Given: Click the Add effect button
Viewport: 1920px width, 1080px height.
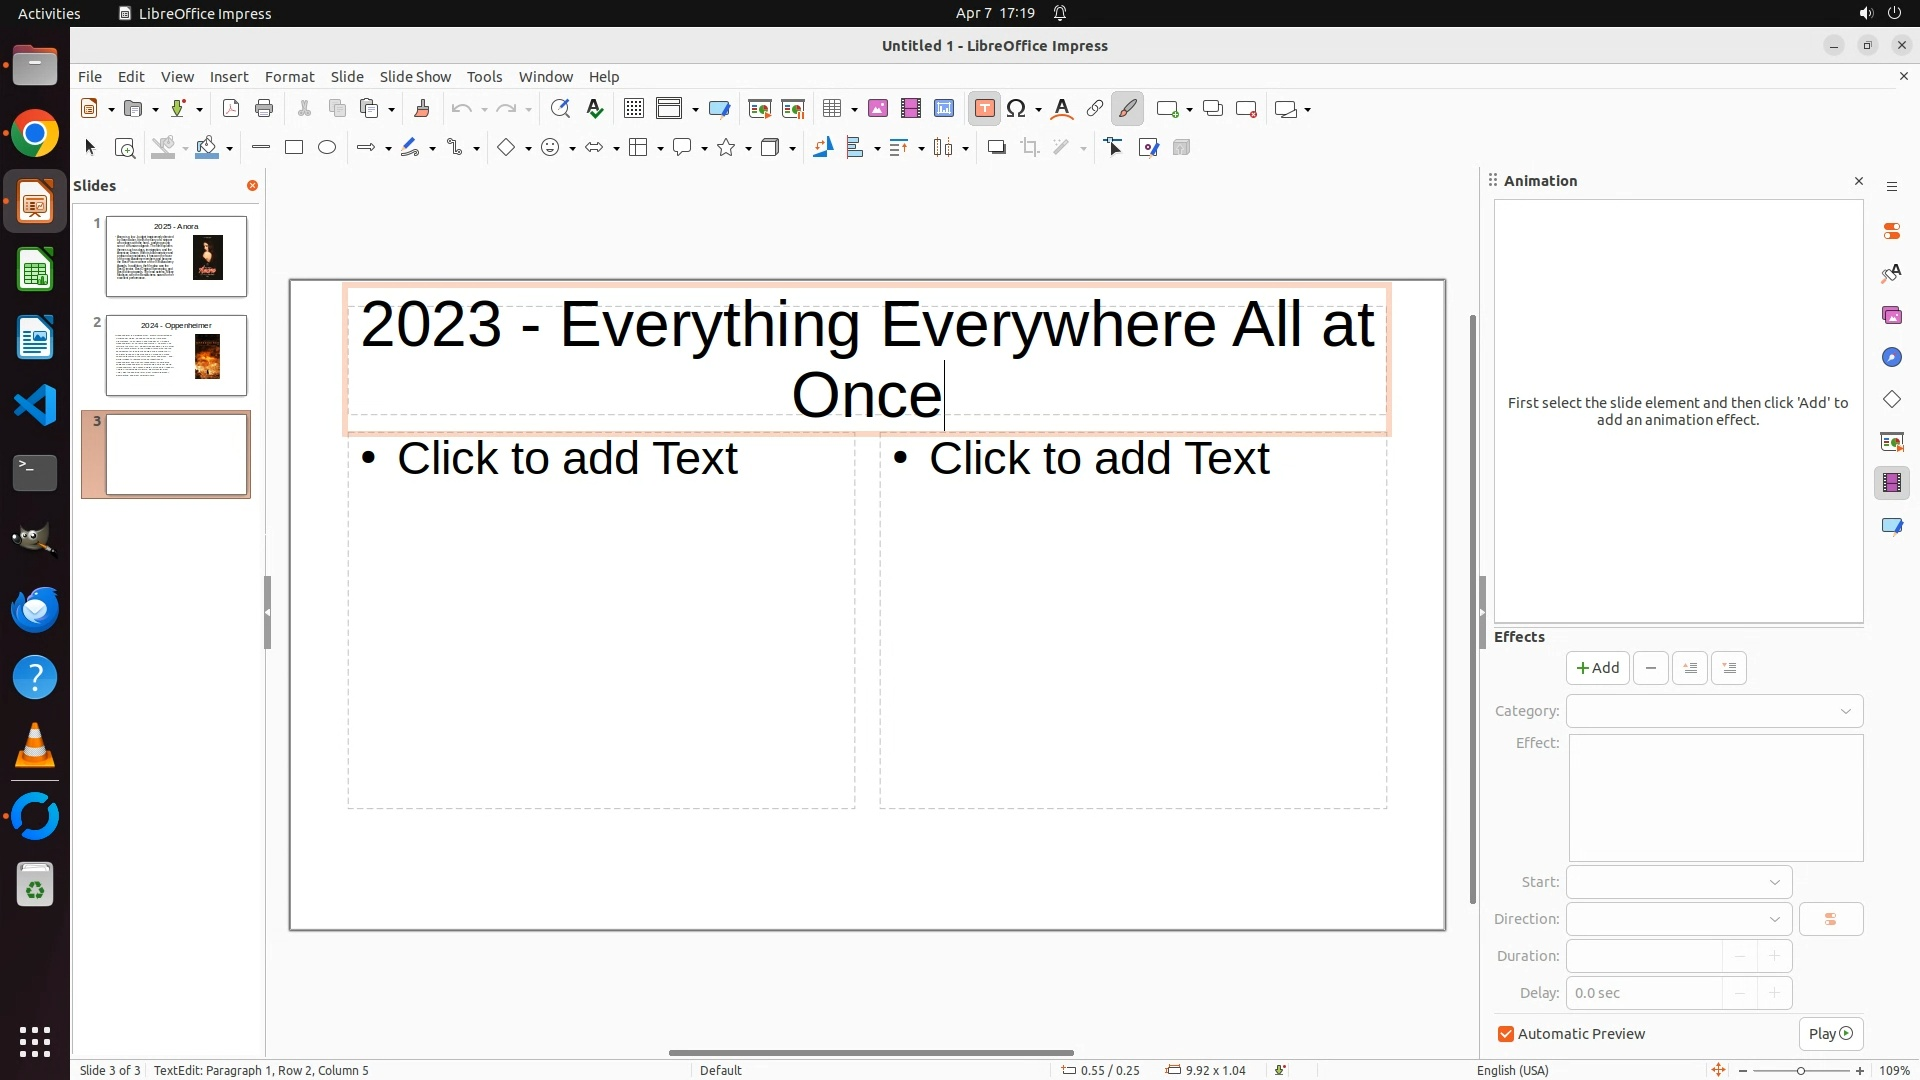Looking at the screenshot, I should pyautogui.click(x=1597, y=668).
